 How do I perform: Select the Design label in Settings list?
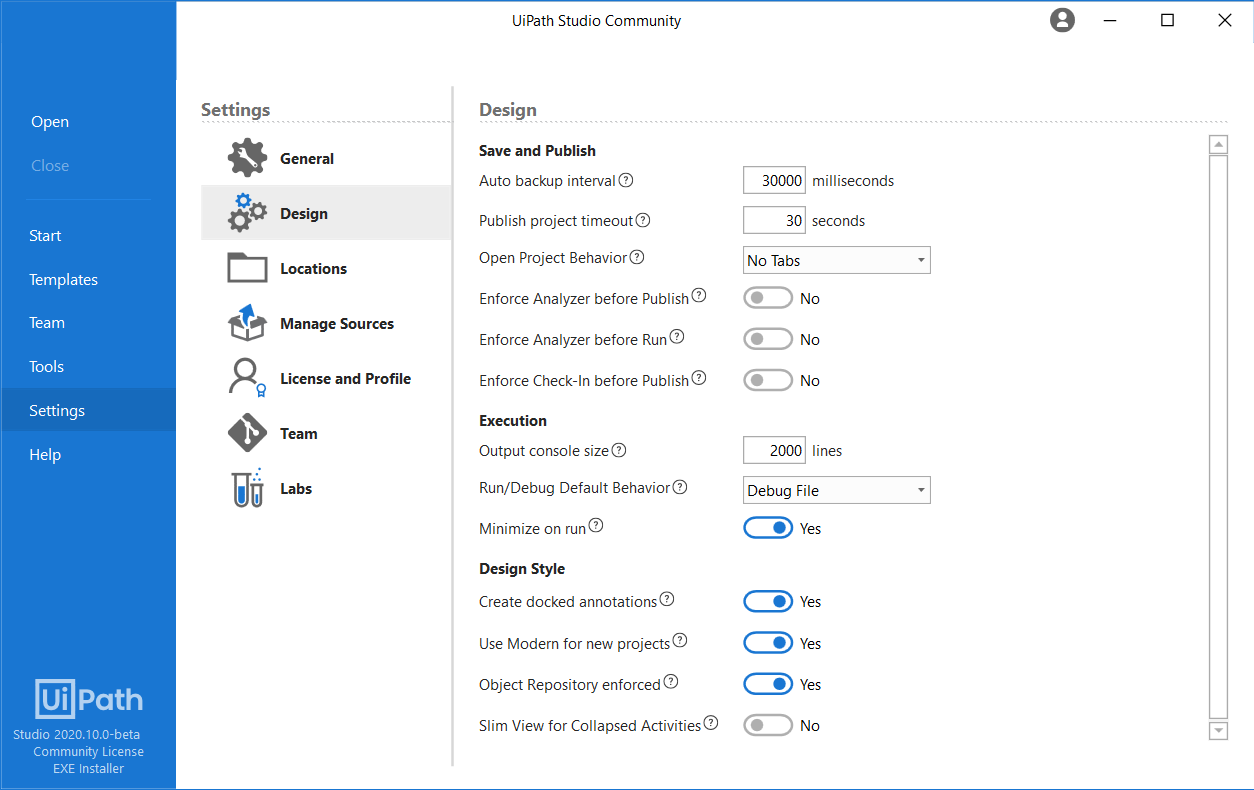[x=304, y=213]
